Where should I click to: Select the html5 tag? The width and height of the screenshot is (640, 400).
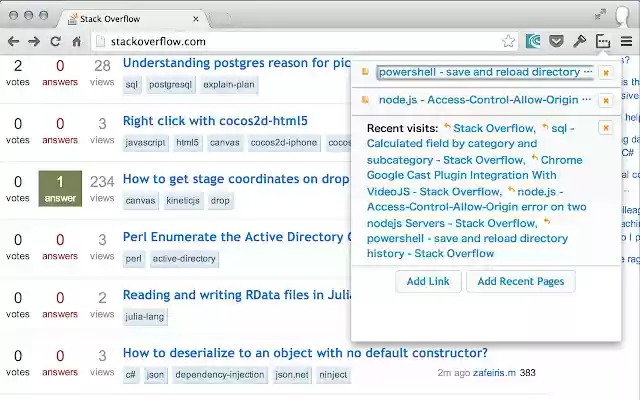[x=187, y=143]
